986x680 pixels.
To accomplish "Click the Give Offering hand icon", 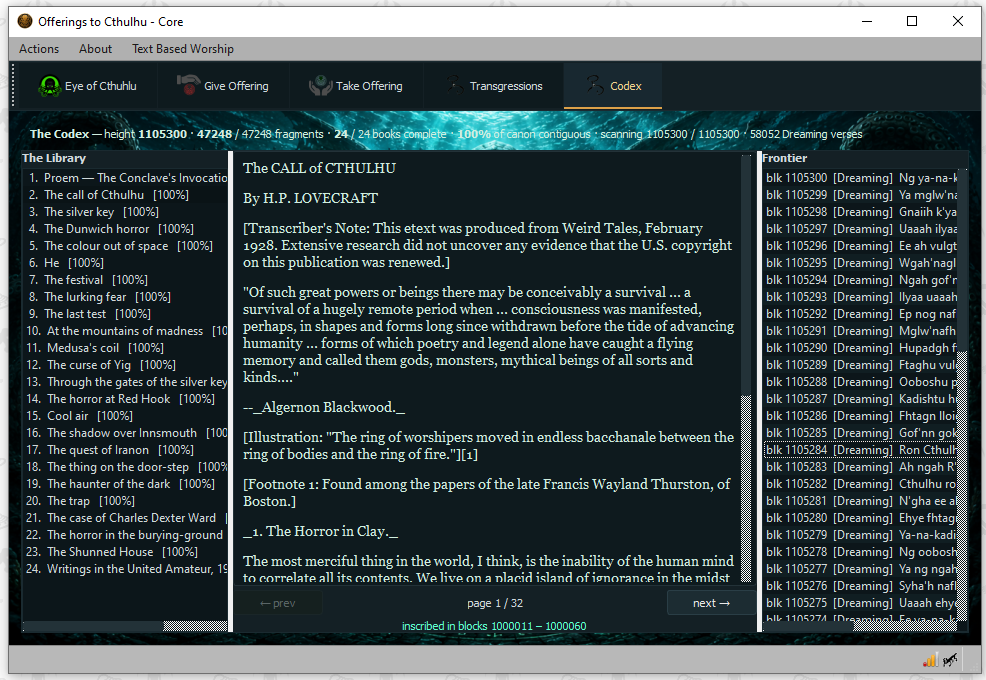I will (188, 85).
